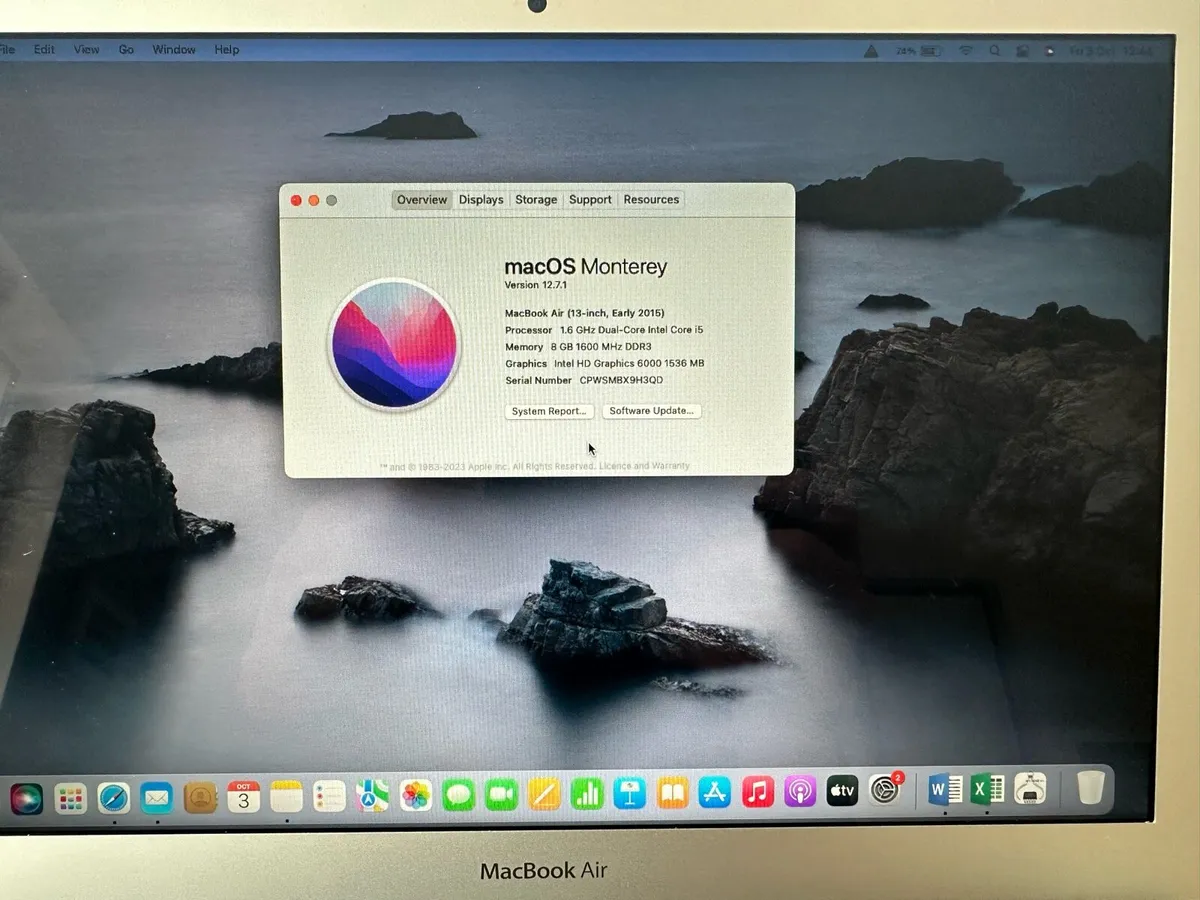Open the Wi-Fi status menu

click(x=965, y=50)
